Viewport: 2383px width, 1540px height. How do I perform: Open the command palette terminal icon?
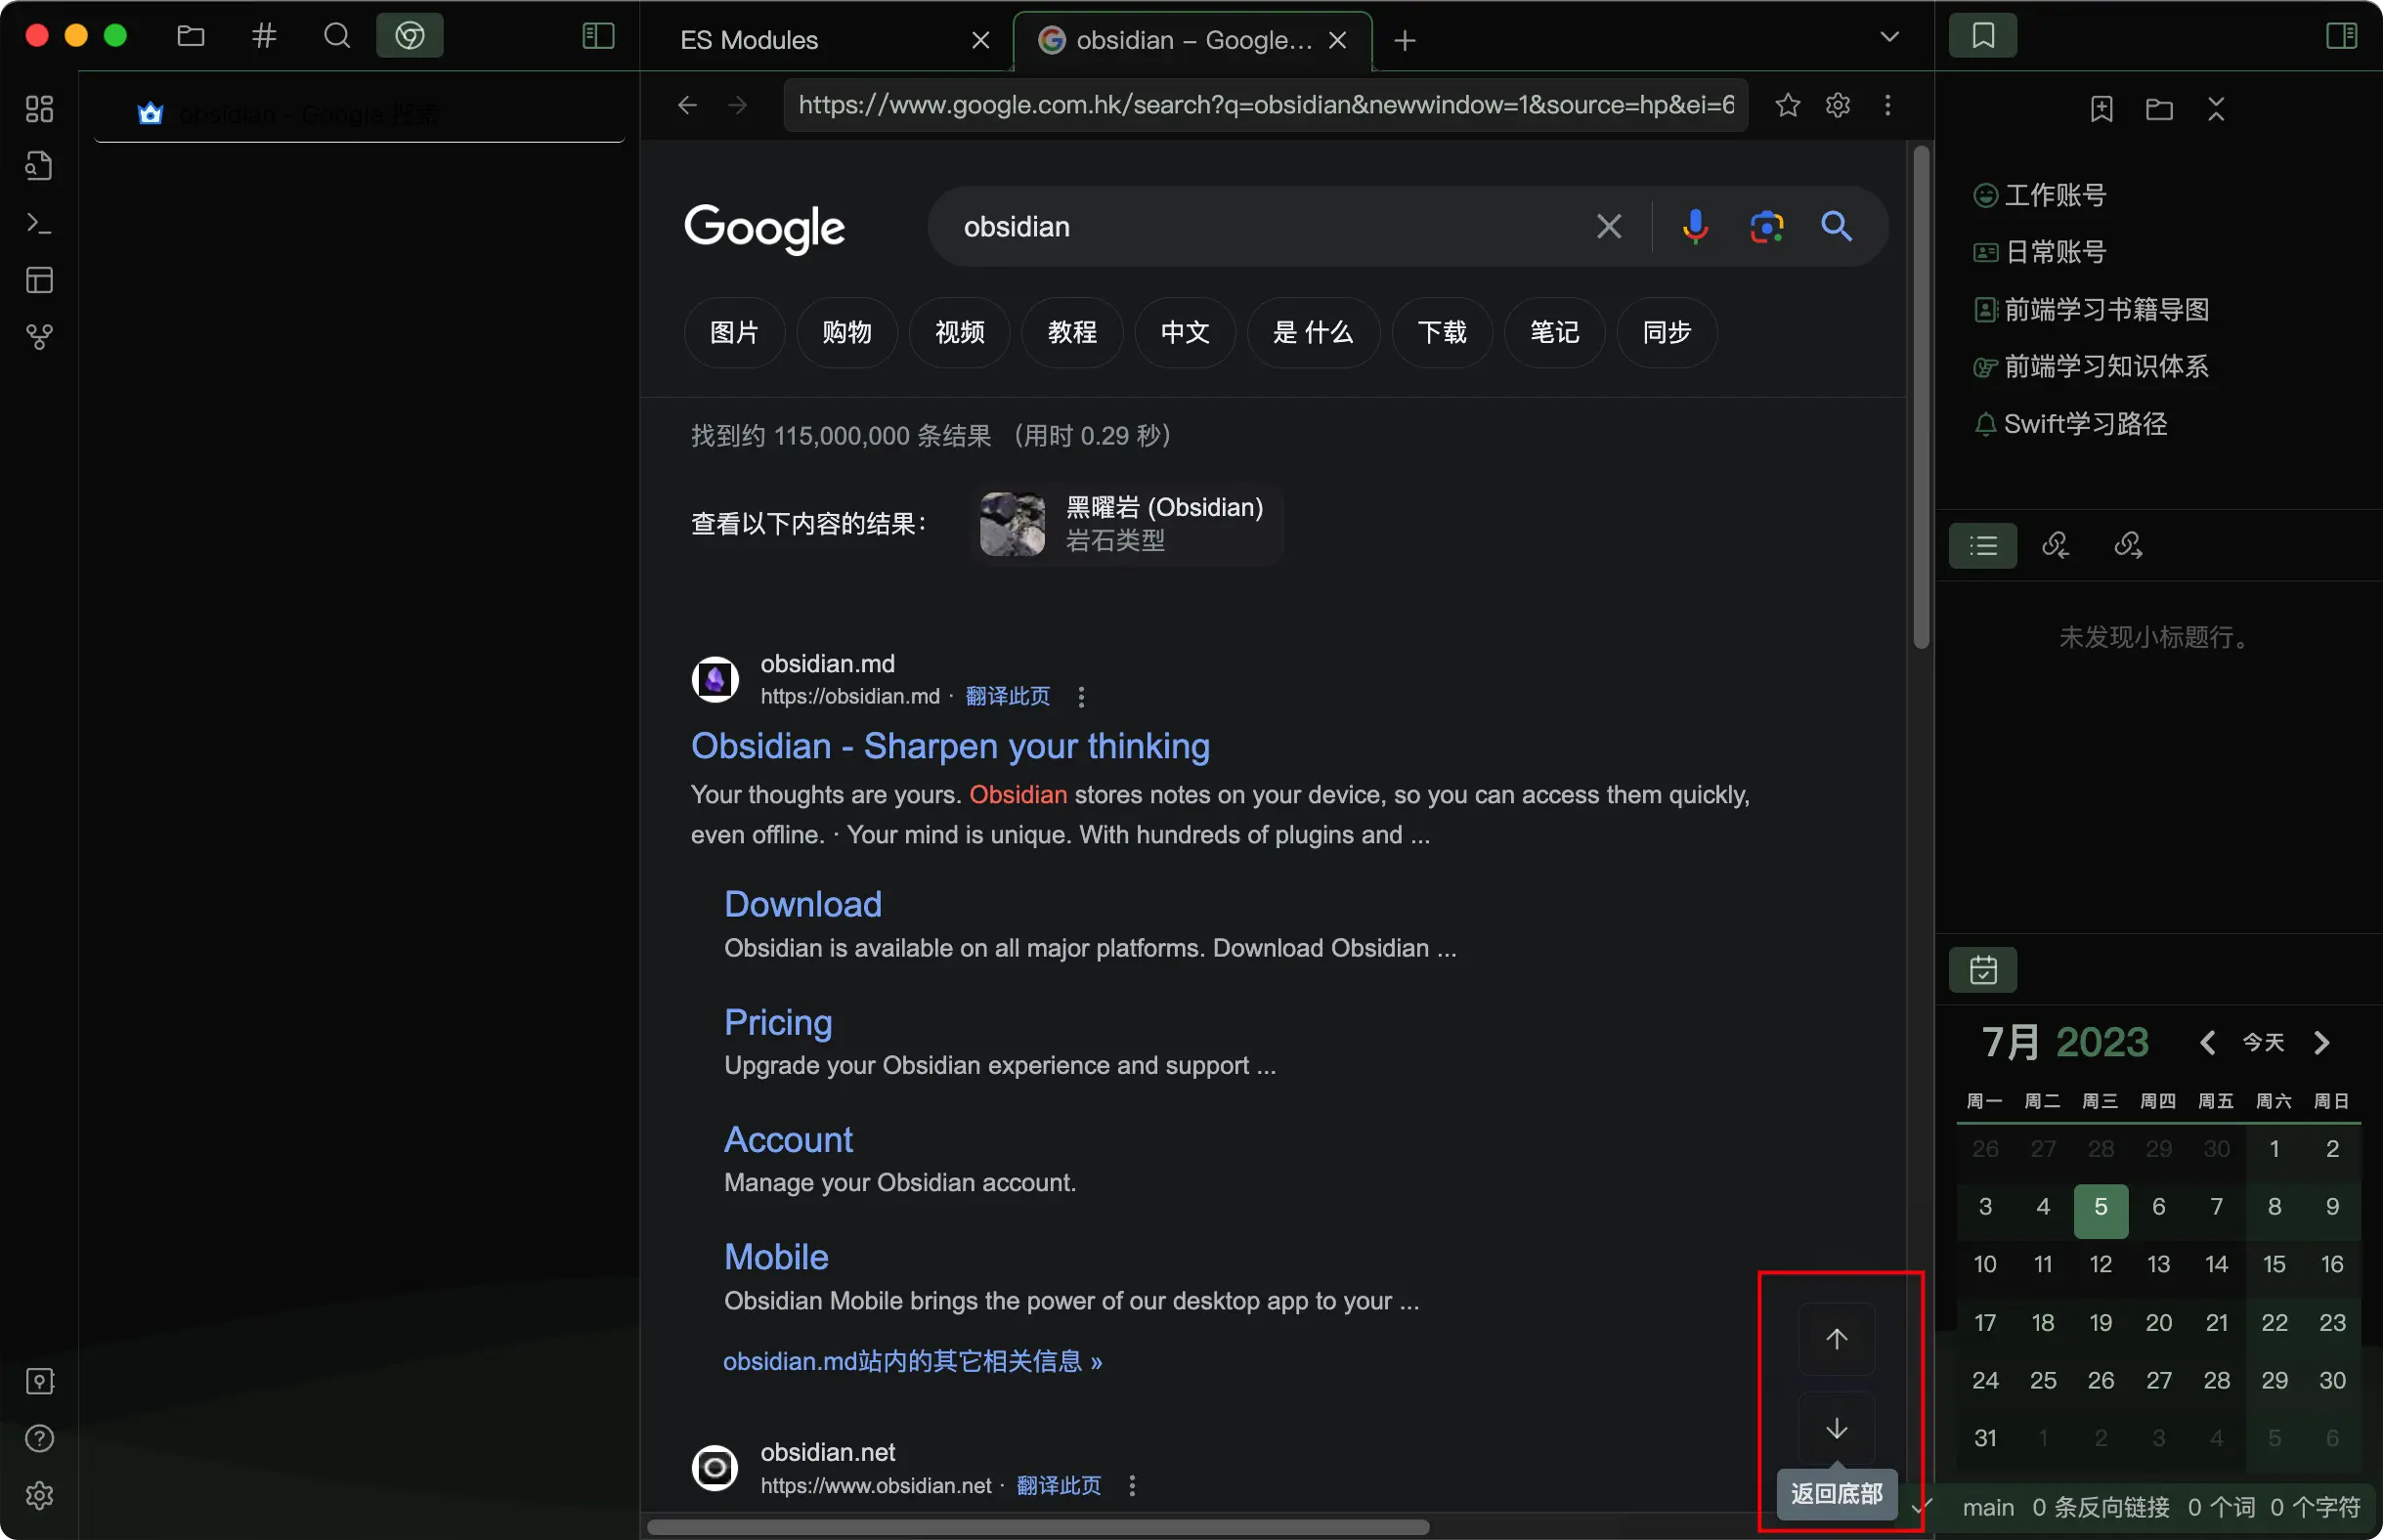pyautogui.click(x=39, y=223)
